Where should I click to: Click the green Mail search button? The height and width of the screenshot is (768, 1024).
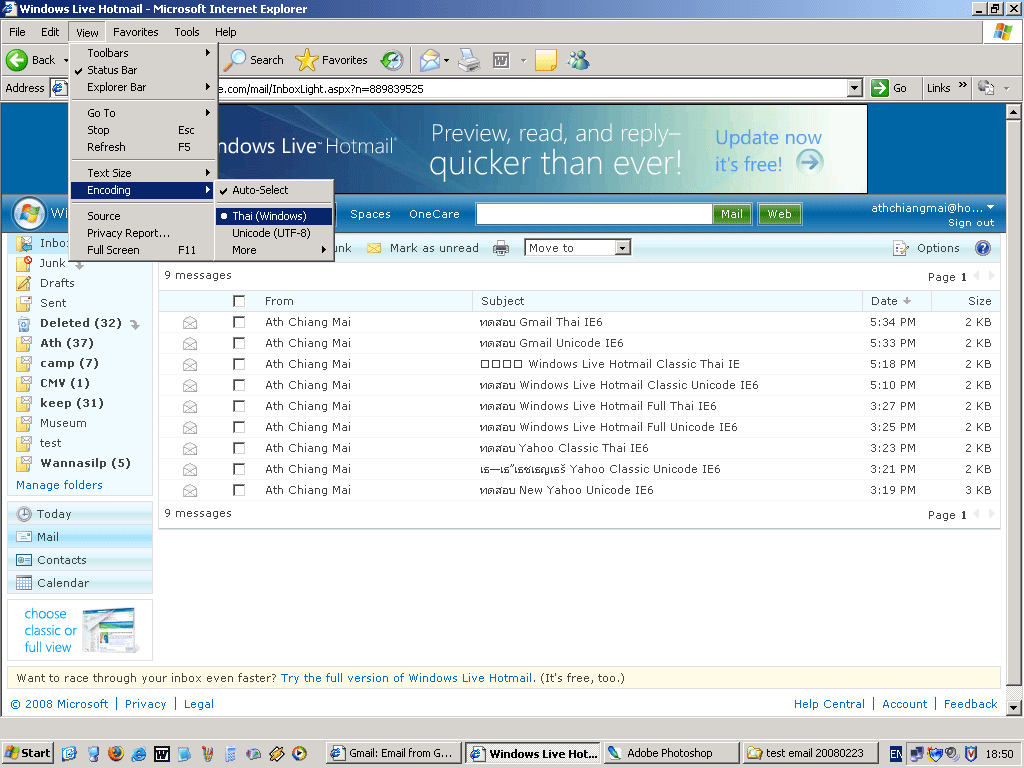[731, 214]
